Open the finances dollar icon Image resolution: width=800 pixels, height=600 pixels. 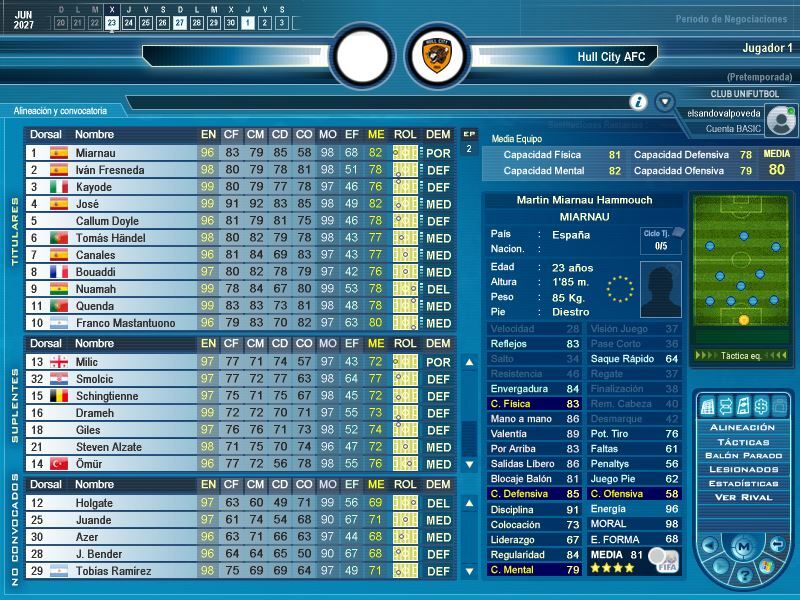[759, 406]
